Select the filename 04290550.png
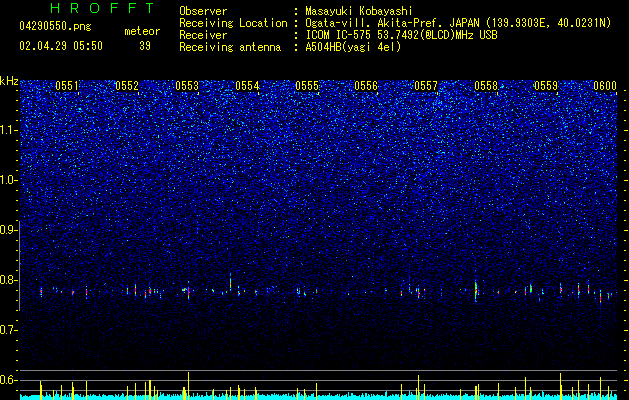The height and width of the screenshot is (400, 629). 55,27
